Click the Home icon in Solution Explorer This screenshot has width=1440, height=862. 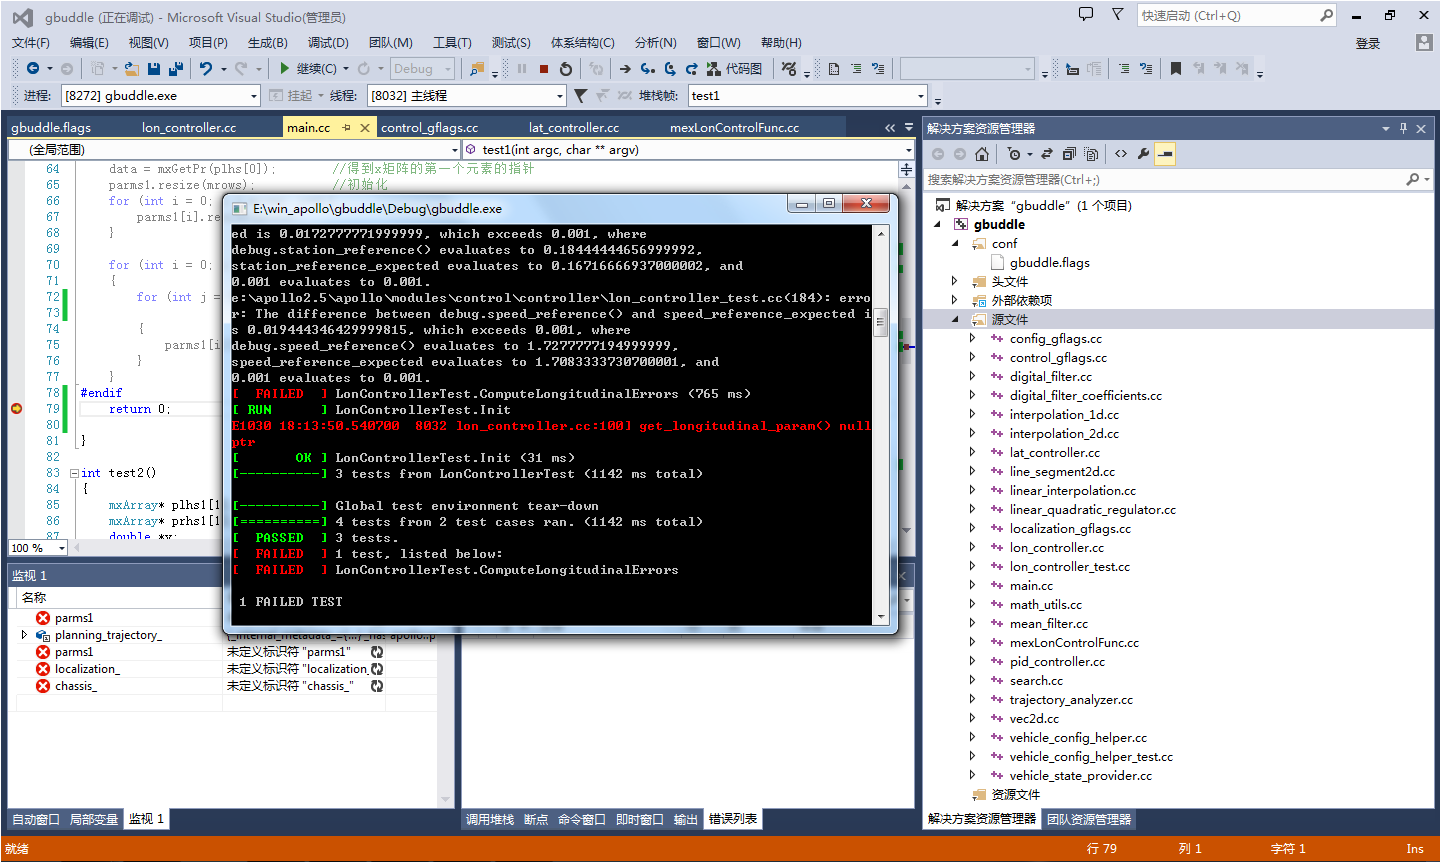(x=983, y=153)
